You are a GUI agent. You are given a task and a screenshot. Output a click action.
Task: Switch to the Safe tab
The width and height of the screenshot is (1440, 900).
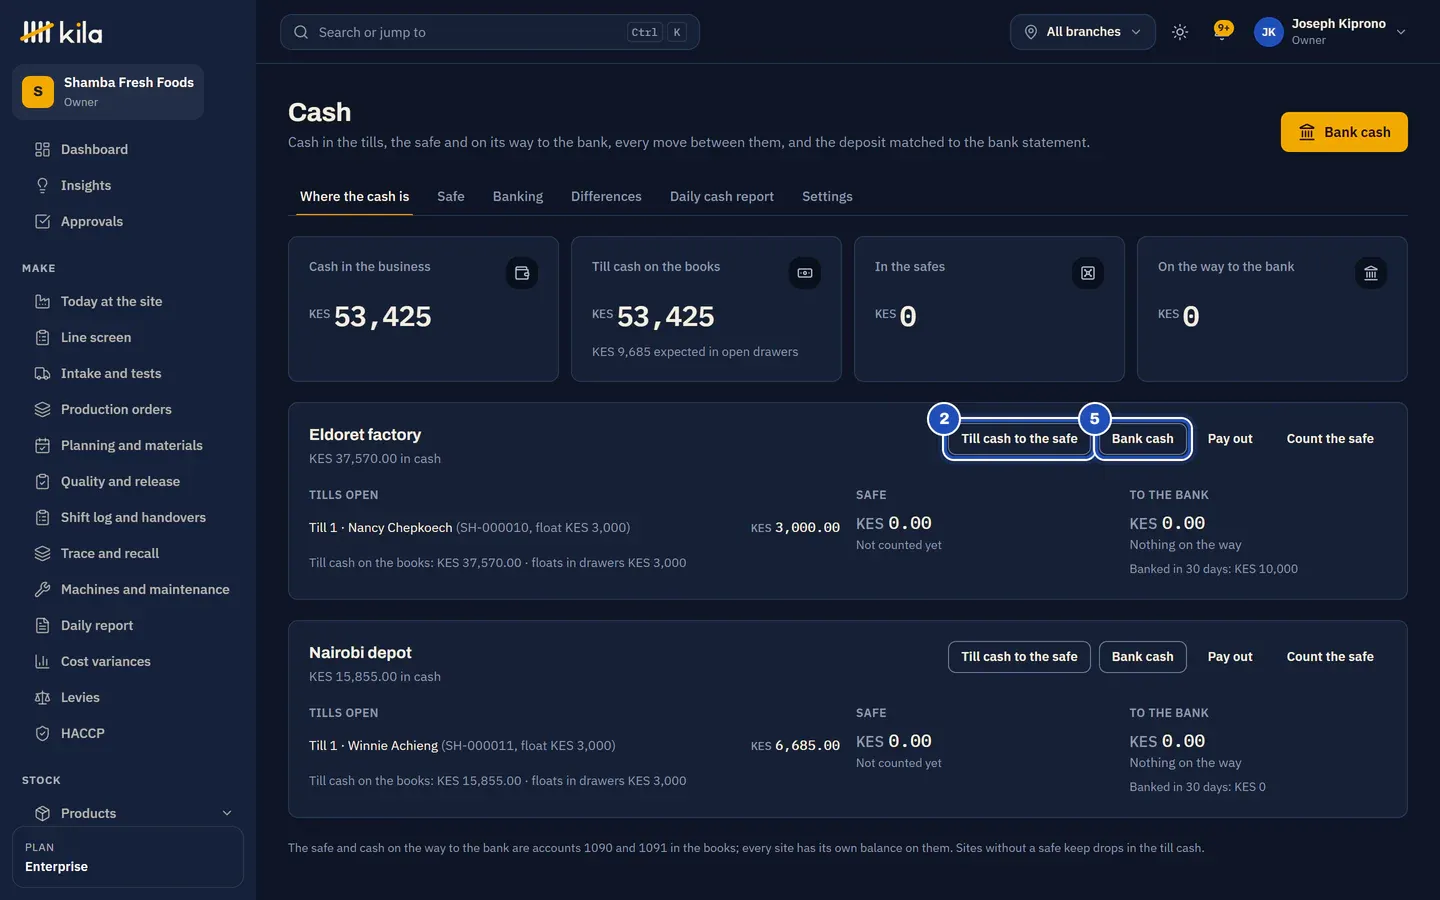451,196
